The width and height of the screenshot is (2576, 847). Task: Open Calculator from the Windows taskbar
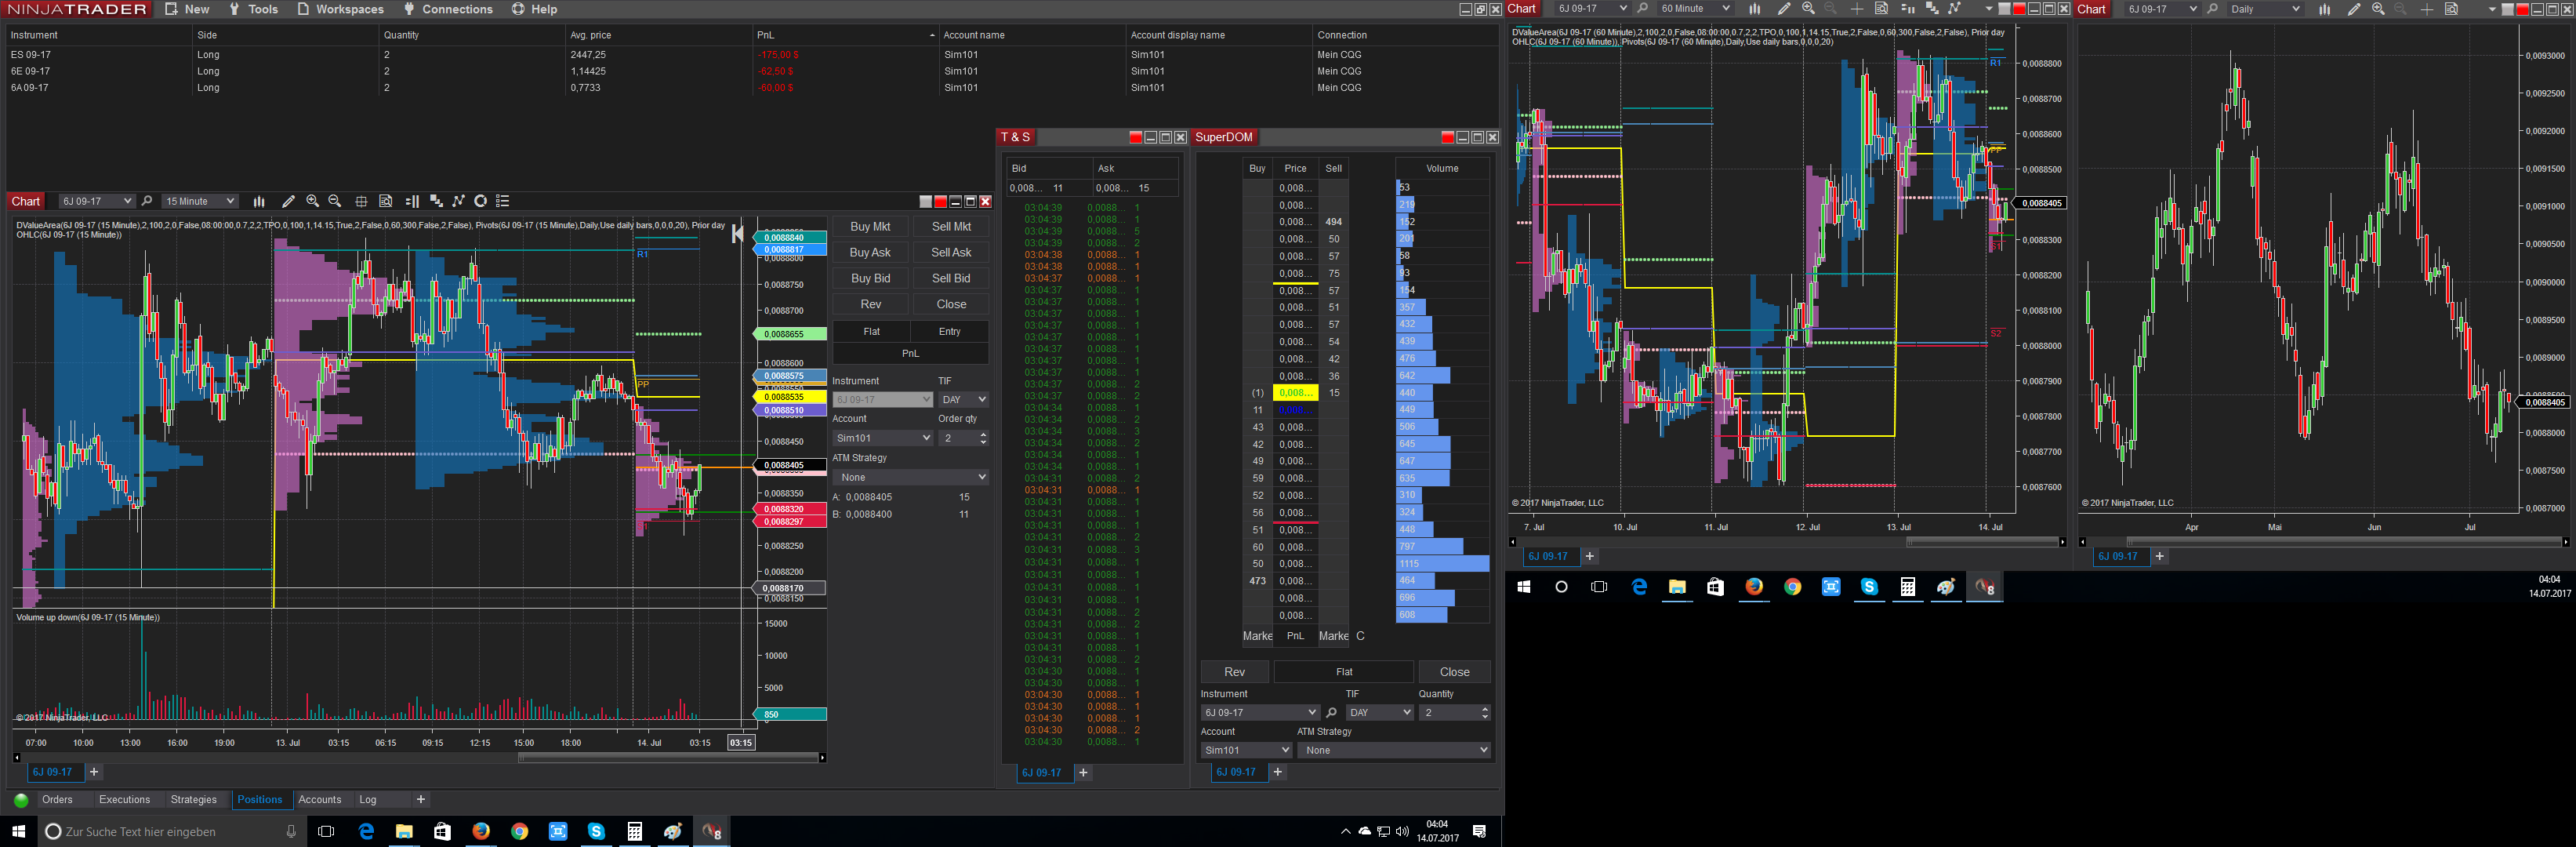pyautogui.click(x=634, y=832)
